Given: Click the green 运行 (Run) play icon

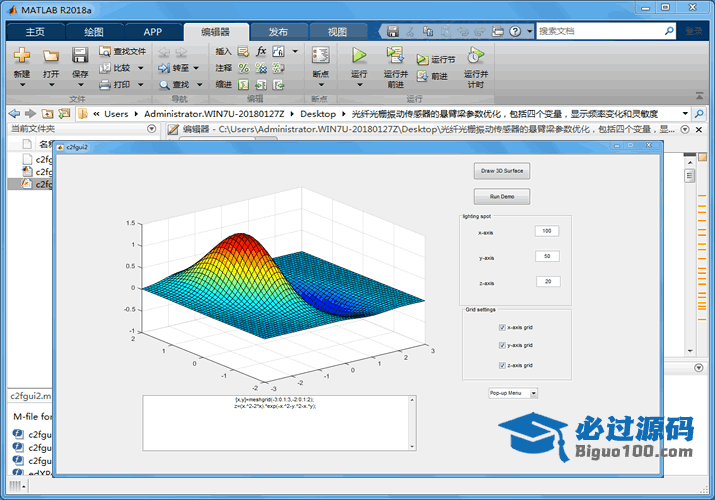Looking at the screenshot, I should (x=359, y=55).
